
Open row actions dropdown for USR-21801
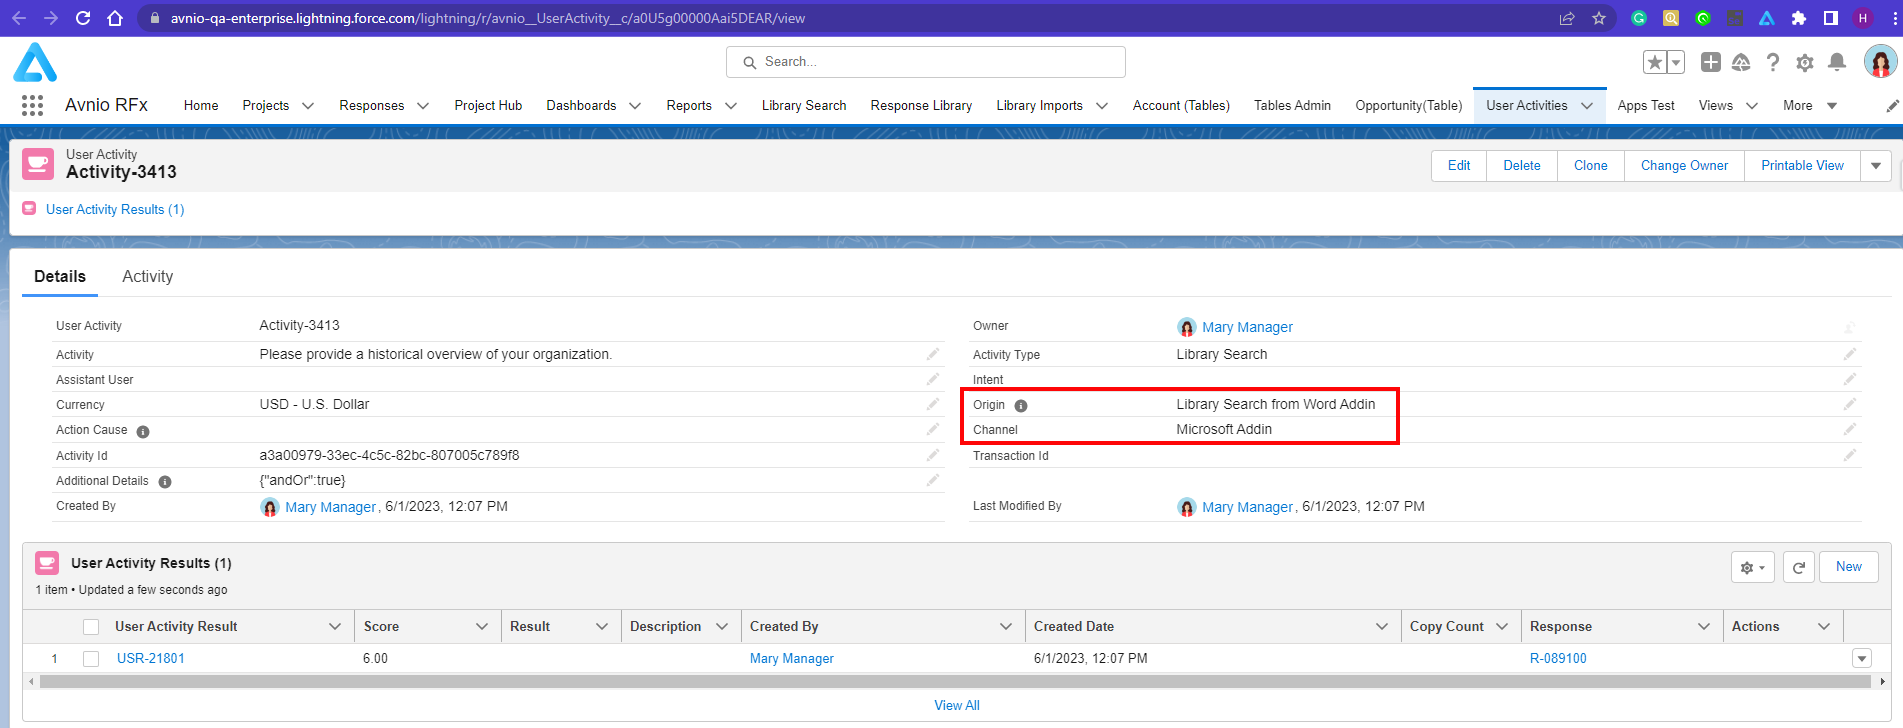pyautogui.click(x=1862, y=659)
